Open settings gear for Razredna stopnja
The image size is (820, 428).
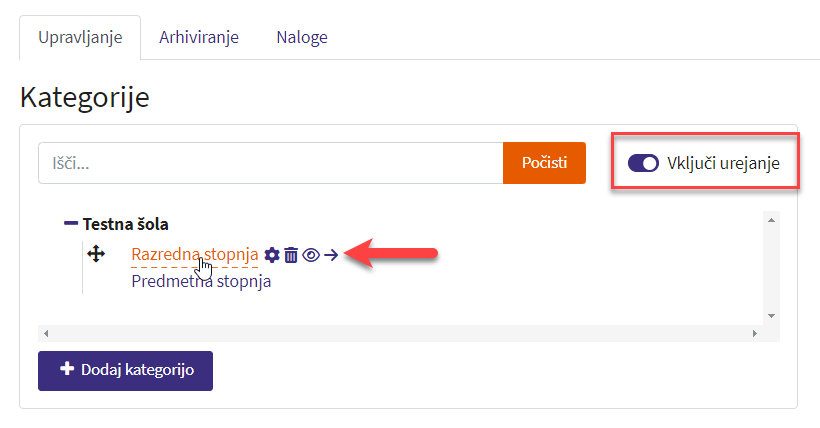pyautogui.click(x=271, y=255)
